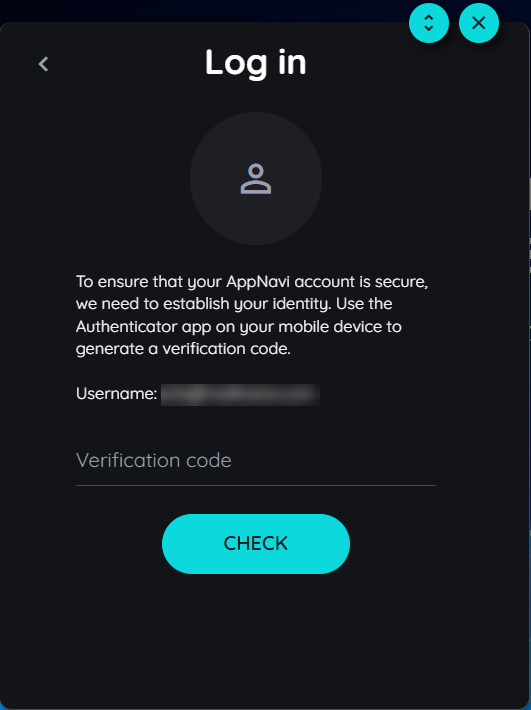Focus the Verification code field

[256, 461]
